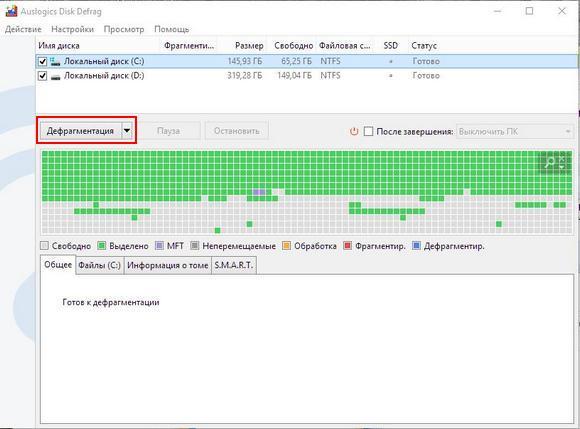
Task: Switch to the Файлы (C:) tab
Action: [100, 265]
